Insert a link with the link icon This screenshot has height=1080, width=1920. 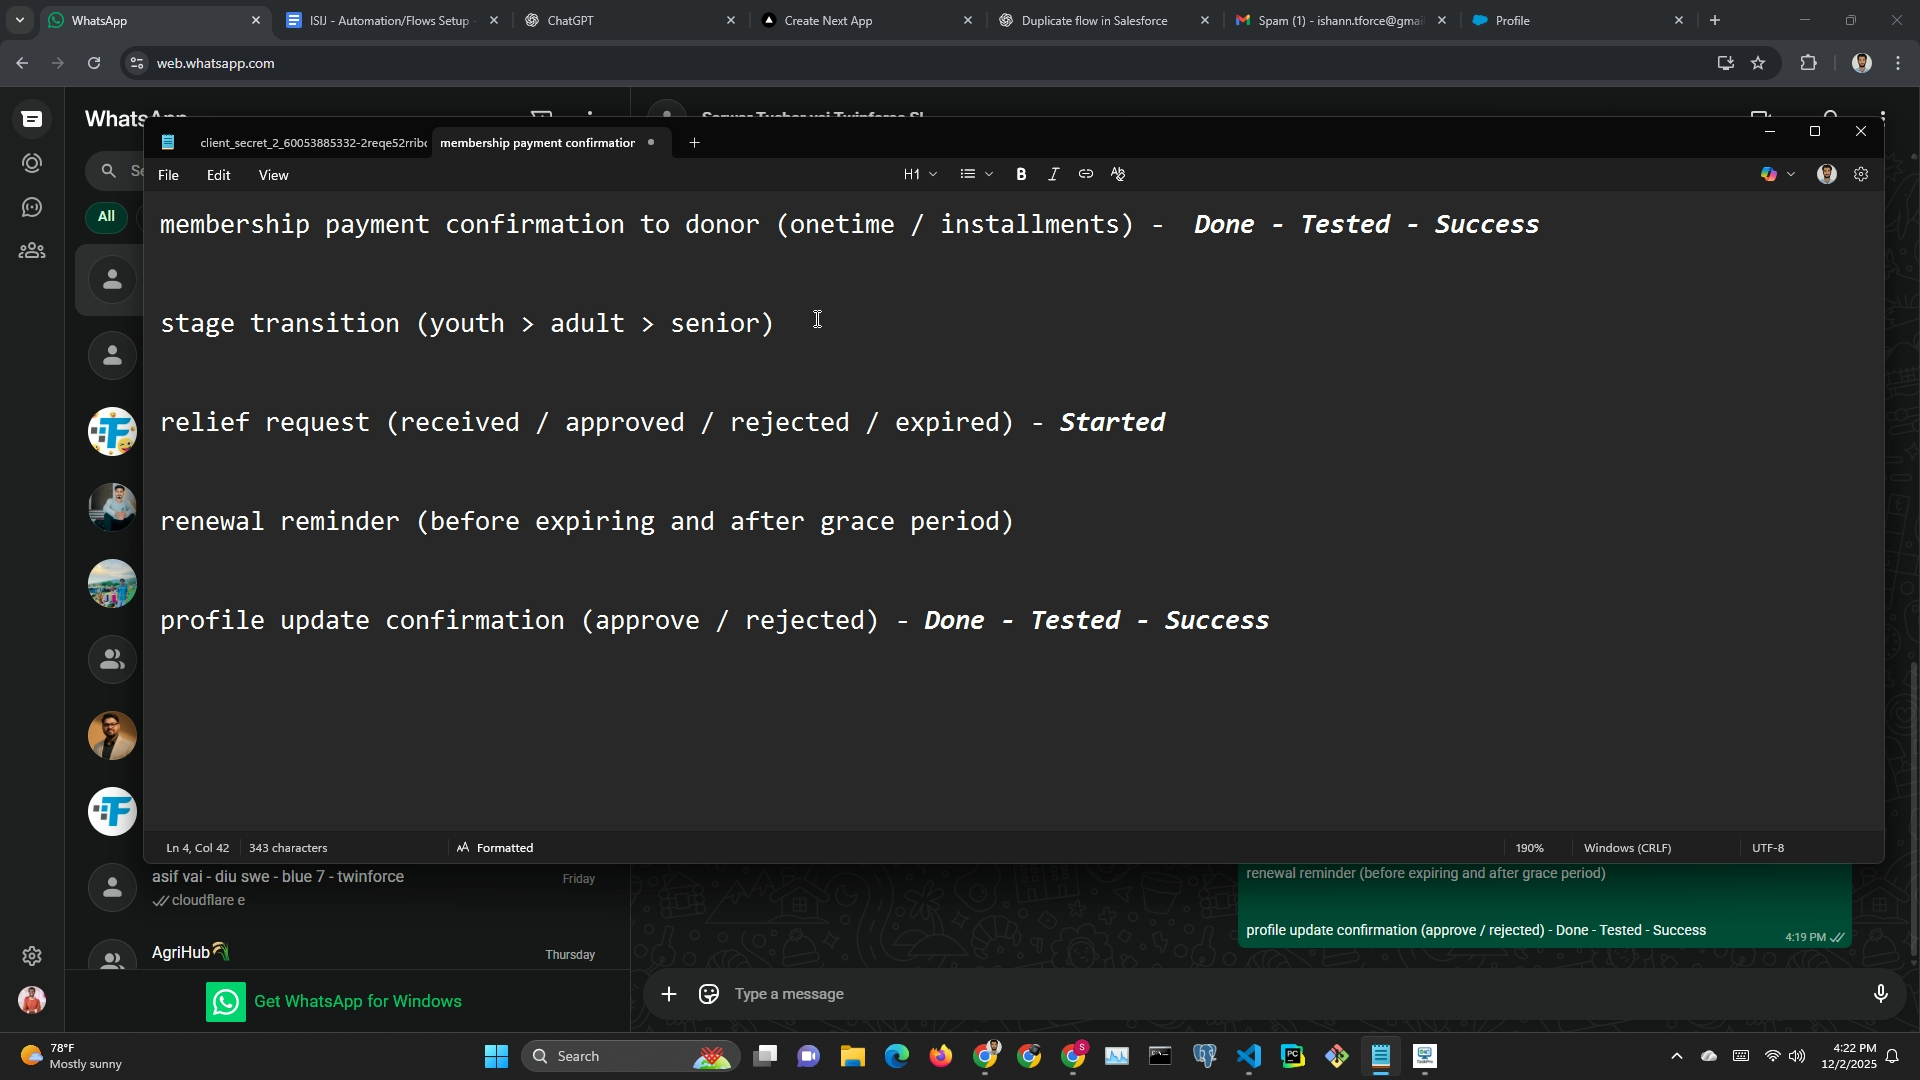[1085, 174]
